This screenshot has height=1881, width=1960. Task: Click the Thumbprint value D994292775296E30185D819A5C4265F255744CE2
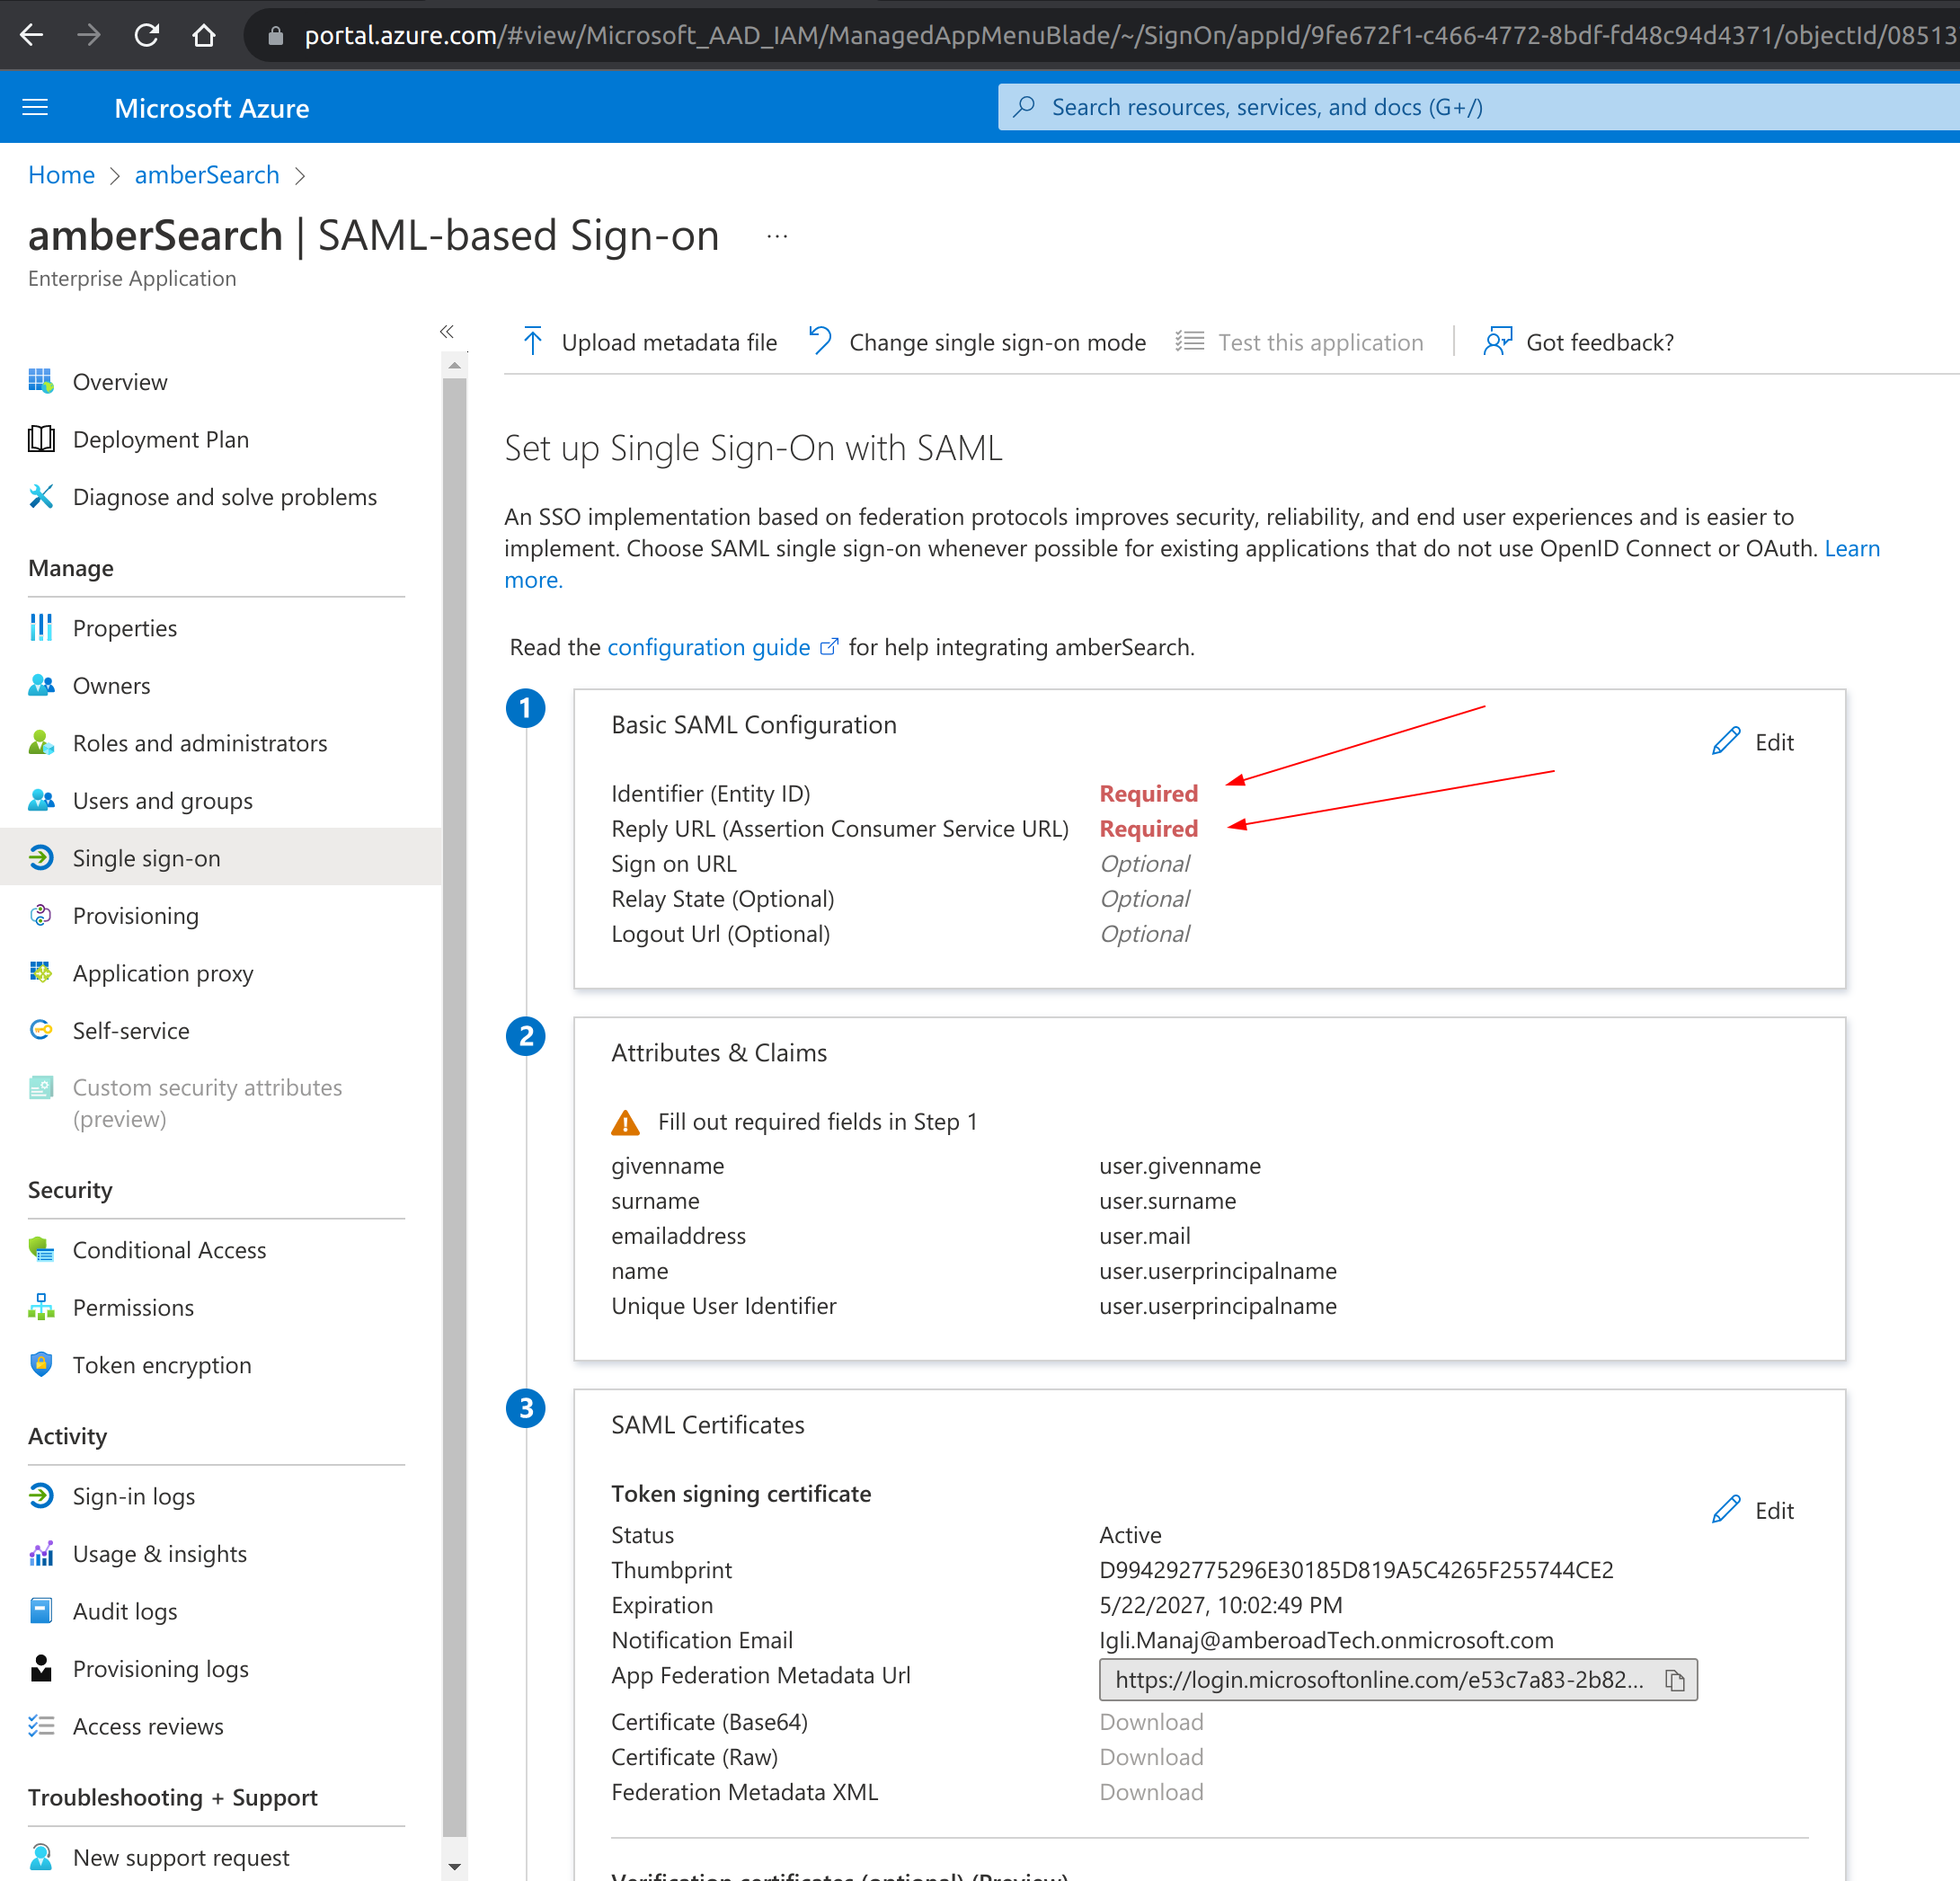pyautogui.click(x=1356, y=1569)
